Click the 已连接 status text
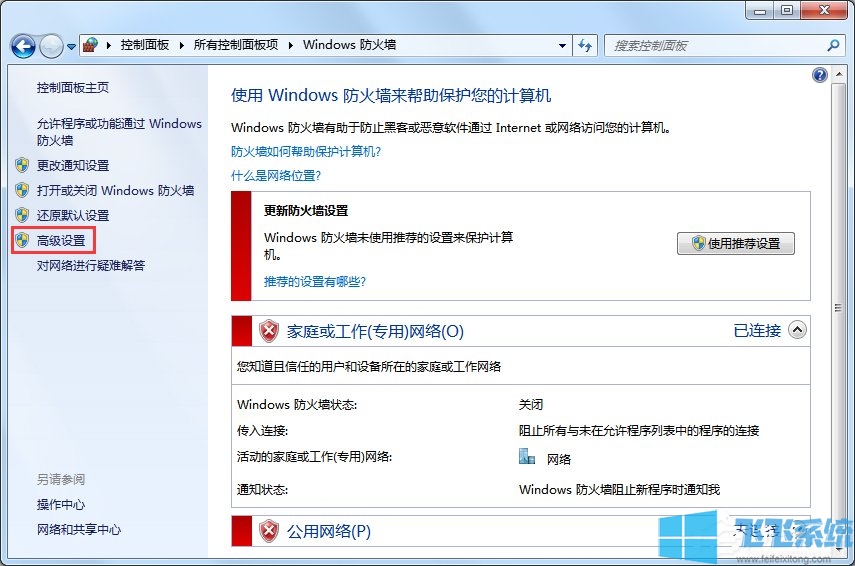855x566 pixels. coord(757,330)
